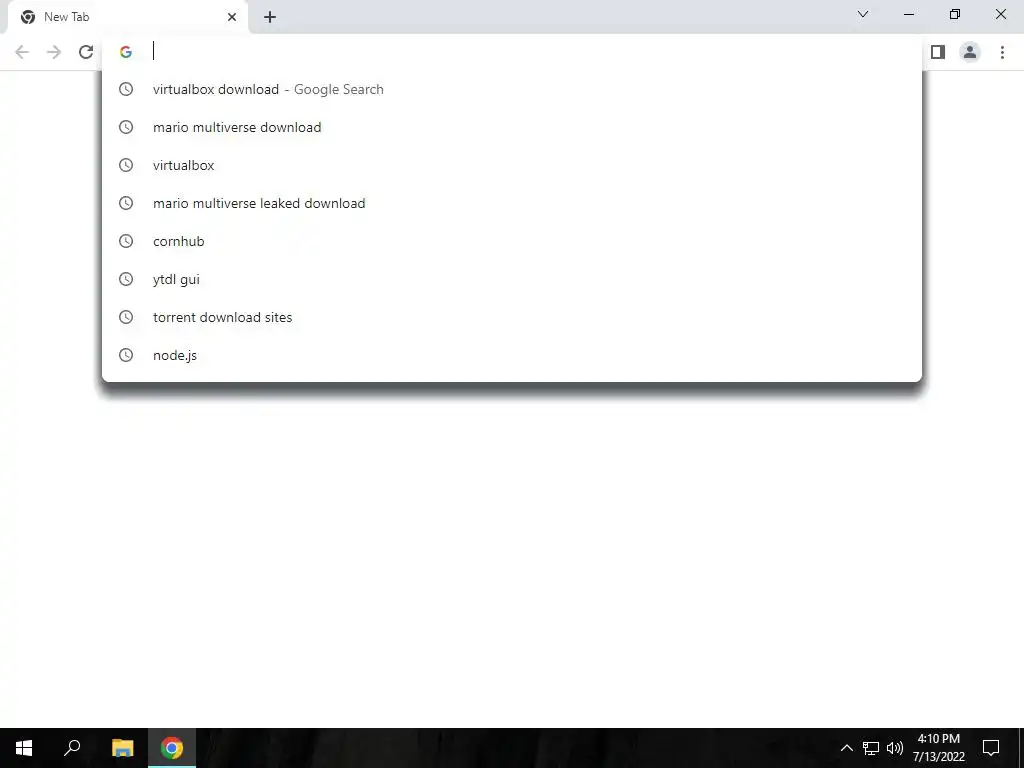
Task: Open the notification center icon
Action: [x=991, y=748]
